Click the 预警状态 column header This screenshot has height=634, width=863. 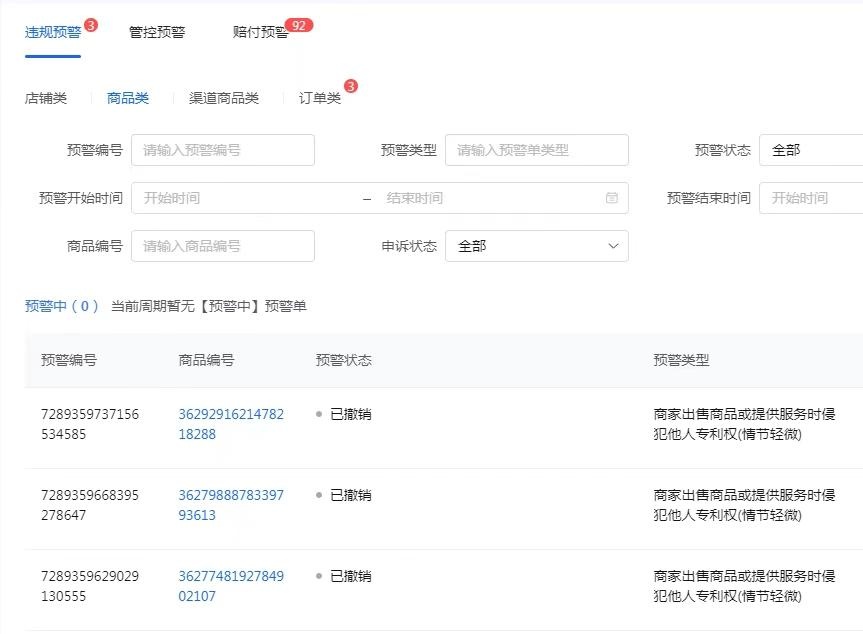tap(344, 360)
